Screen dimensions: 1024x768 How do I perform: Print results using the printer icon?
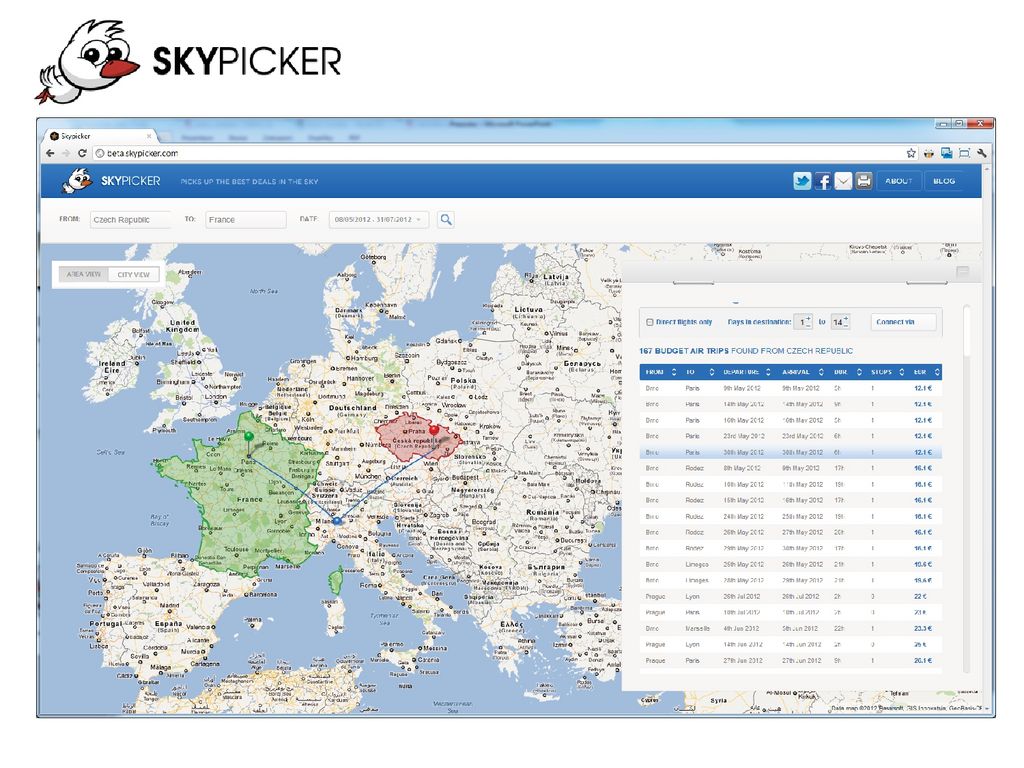pyautogui.click(x=863, y=181)
